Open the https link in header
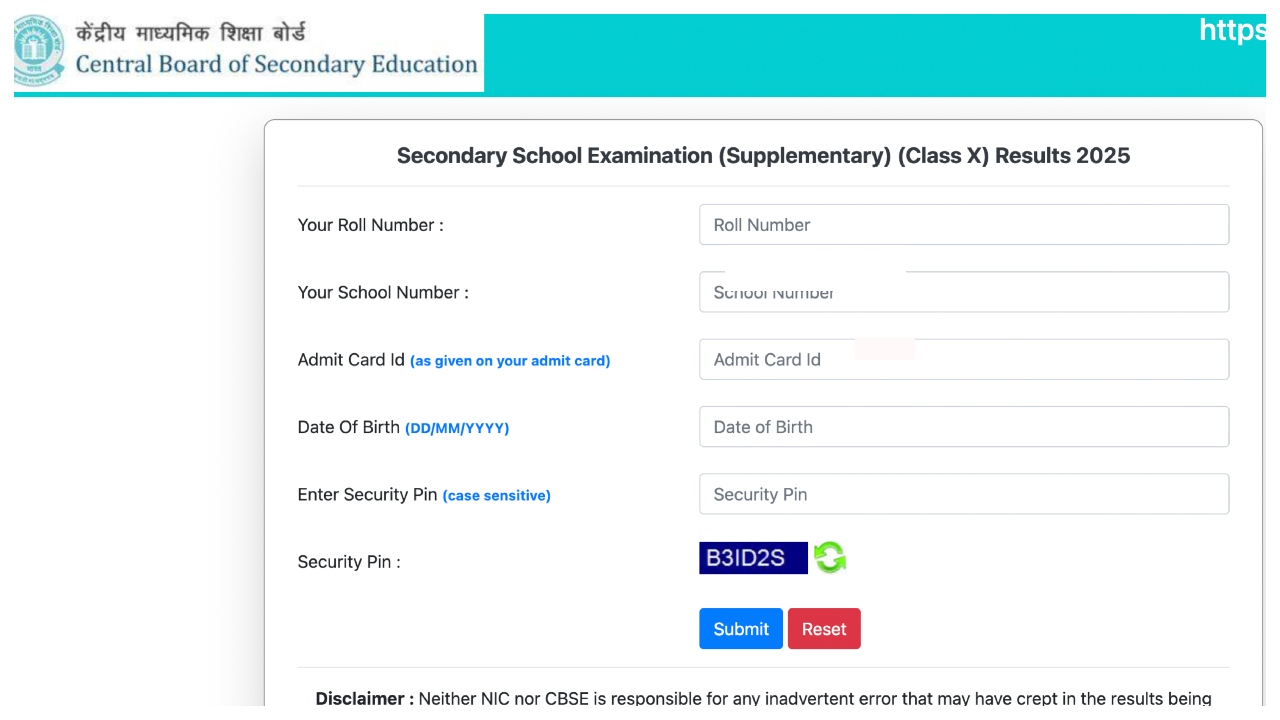The width and height of the screenshot is (1280, 720). click(x=1231, y=31)
